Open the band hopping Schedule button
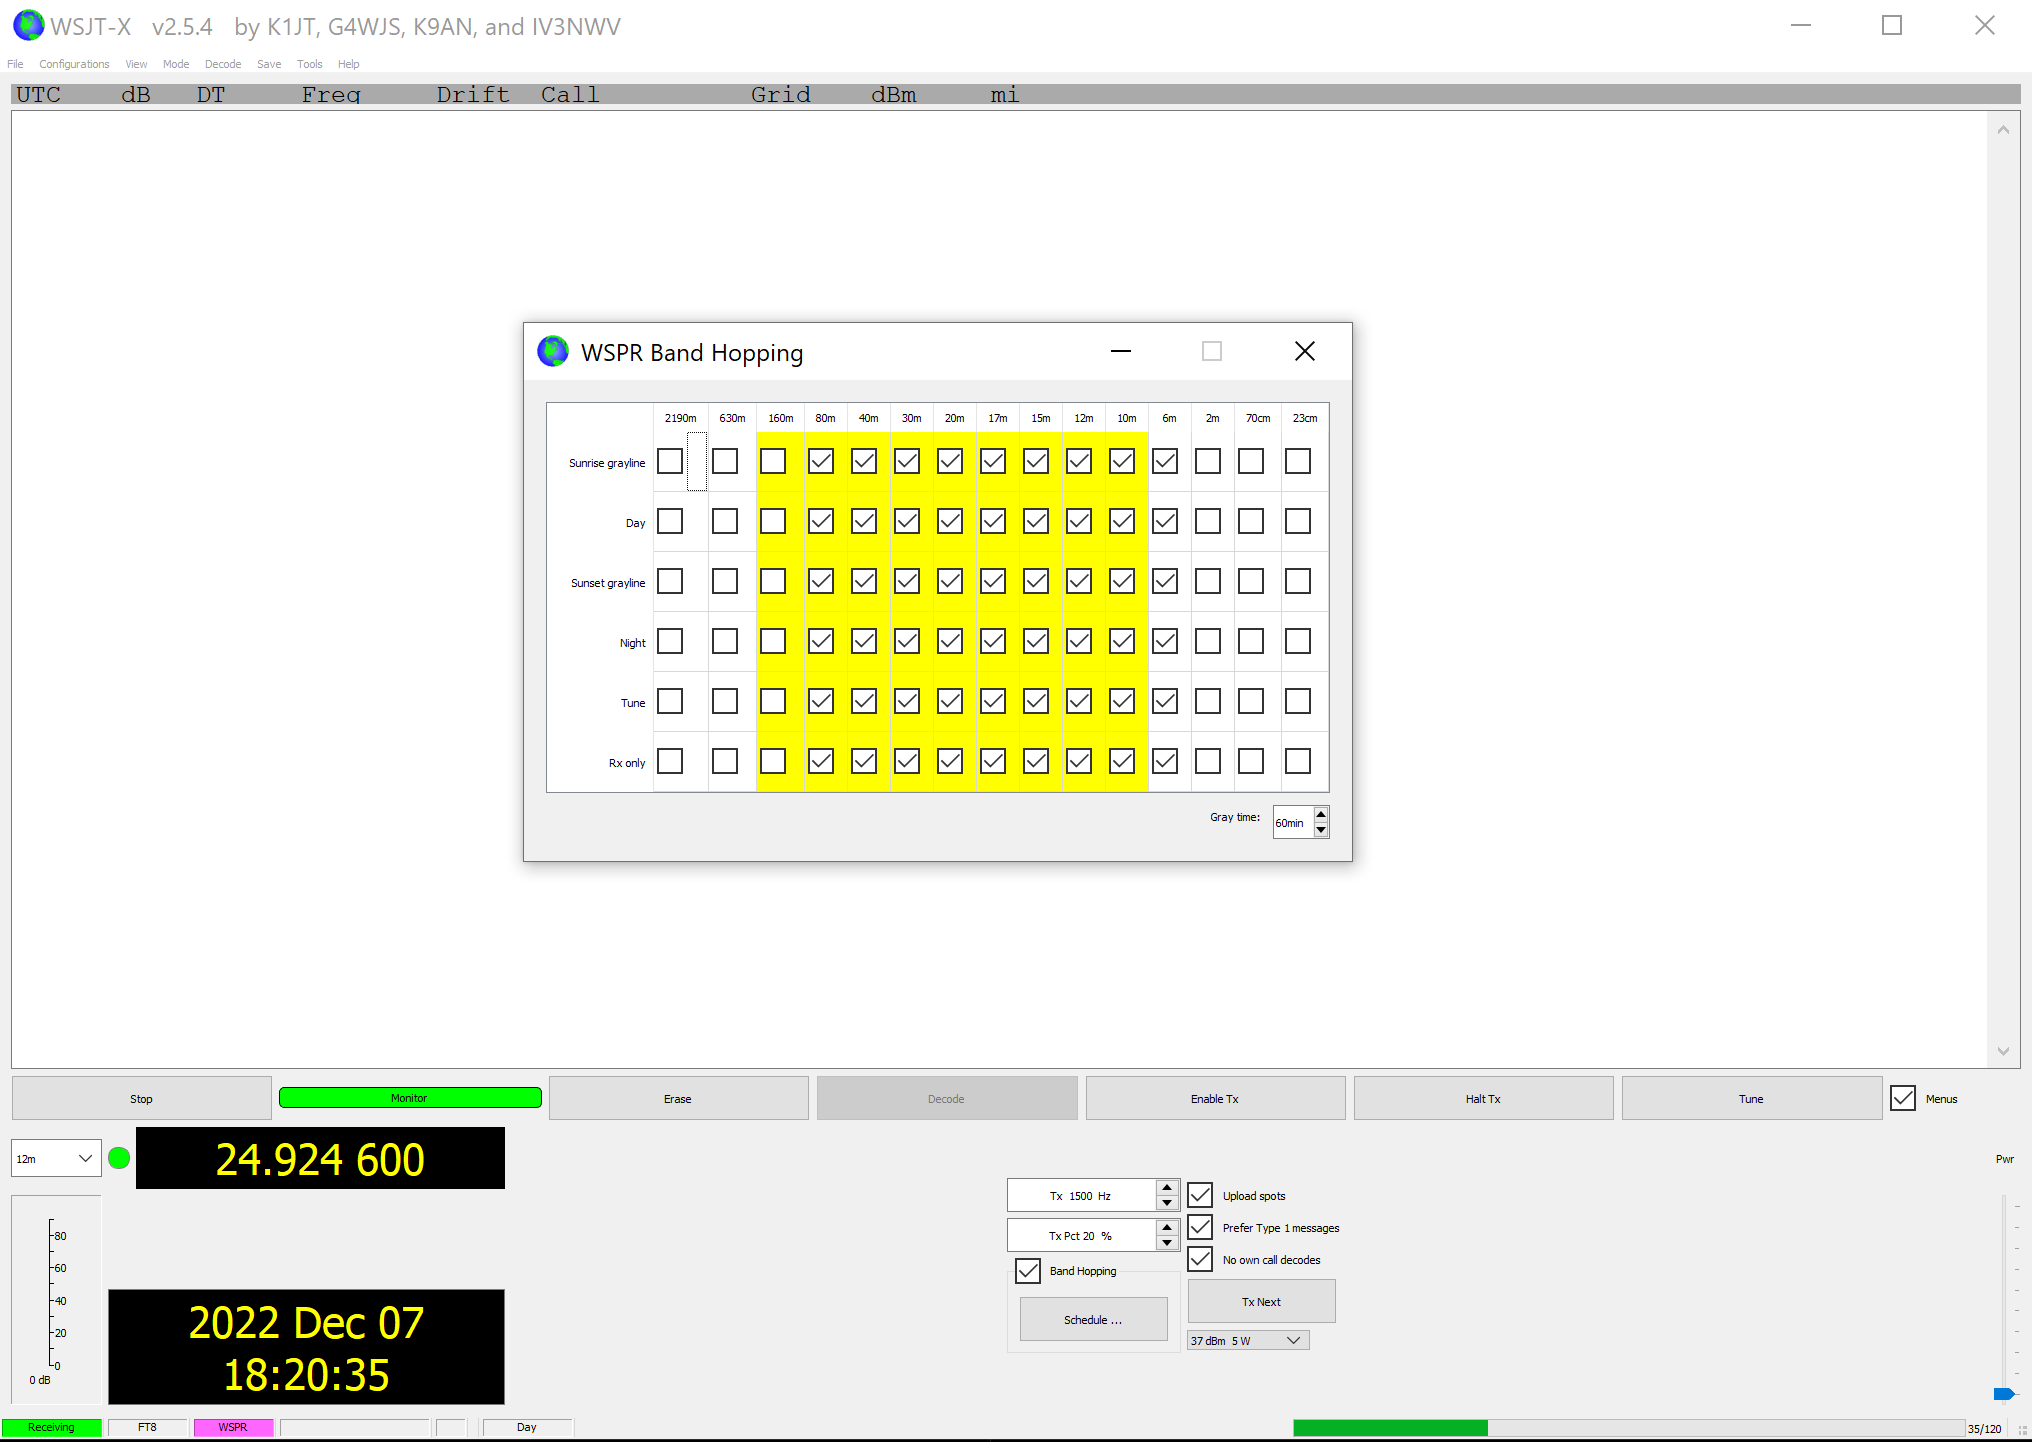 (1093, 1319)
